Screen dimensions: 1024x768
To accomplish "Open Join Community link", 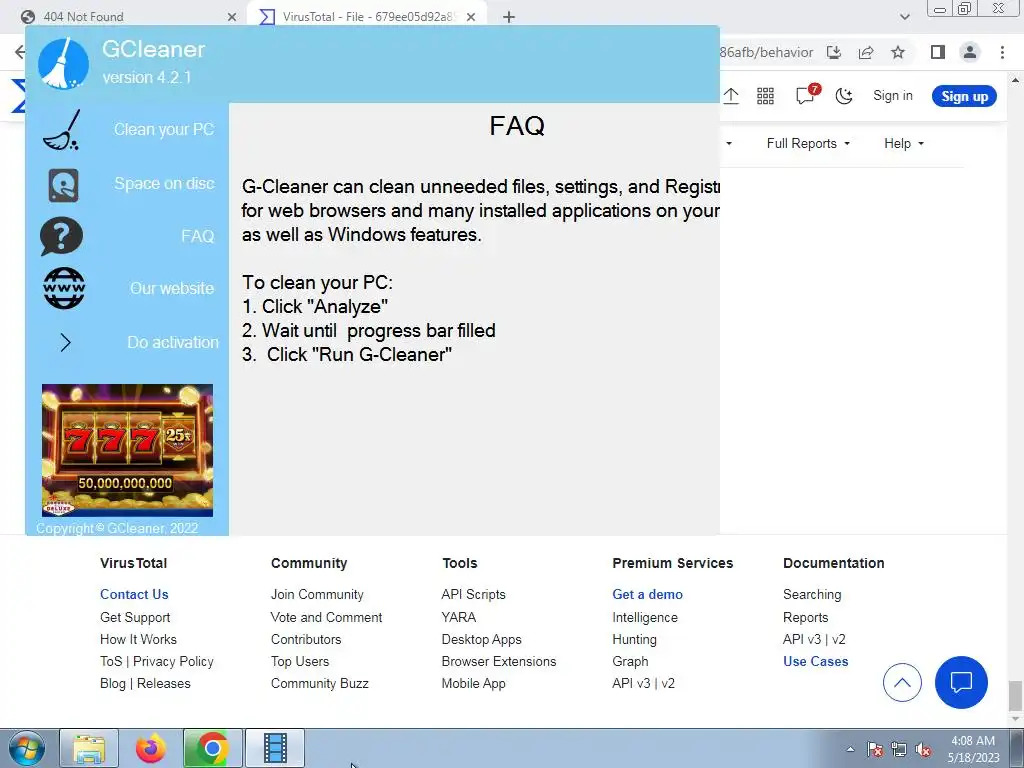I will pyautogui.click(x=317, y=594).
